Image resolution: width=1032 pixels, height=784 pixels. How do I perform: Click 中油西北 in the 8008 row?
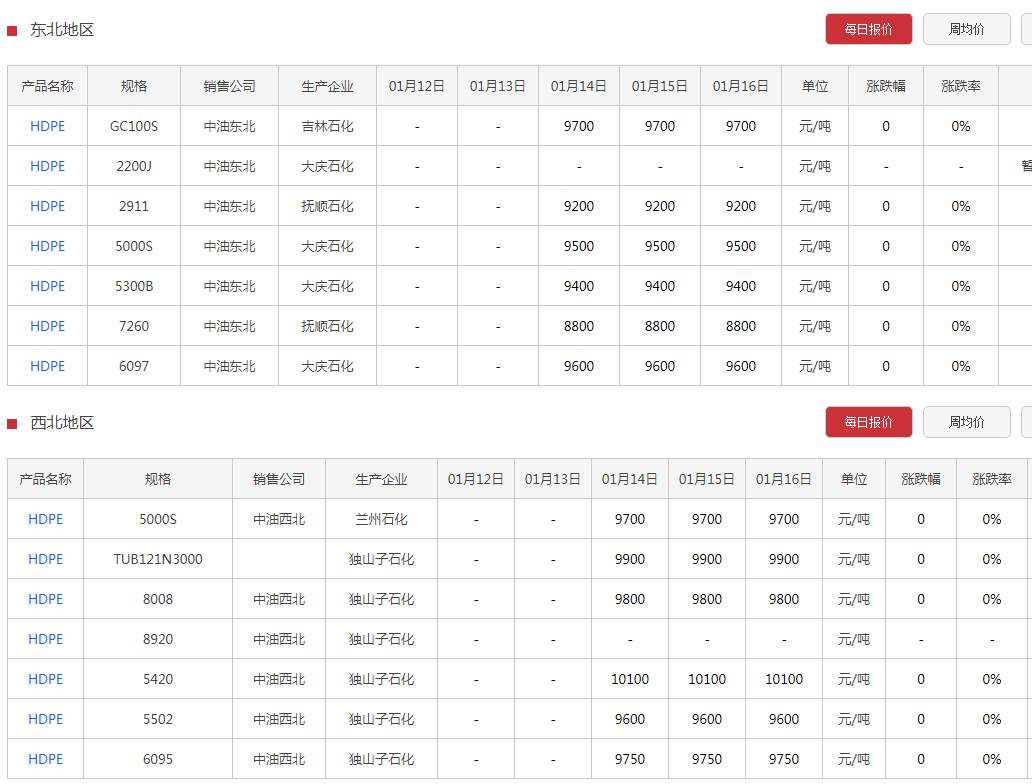click(x=279, y=600)
